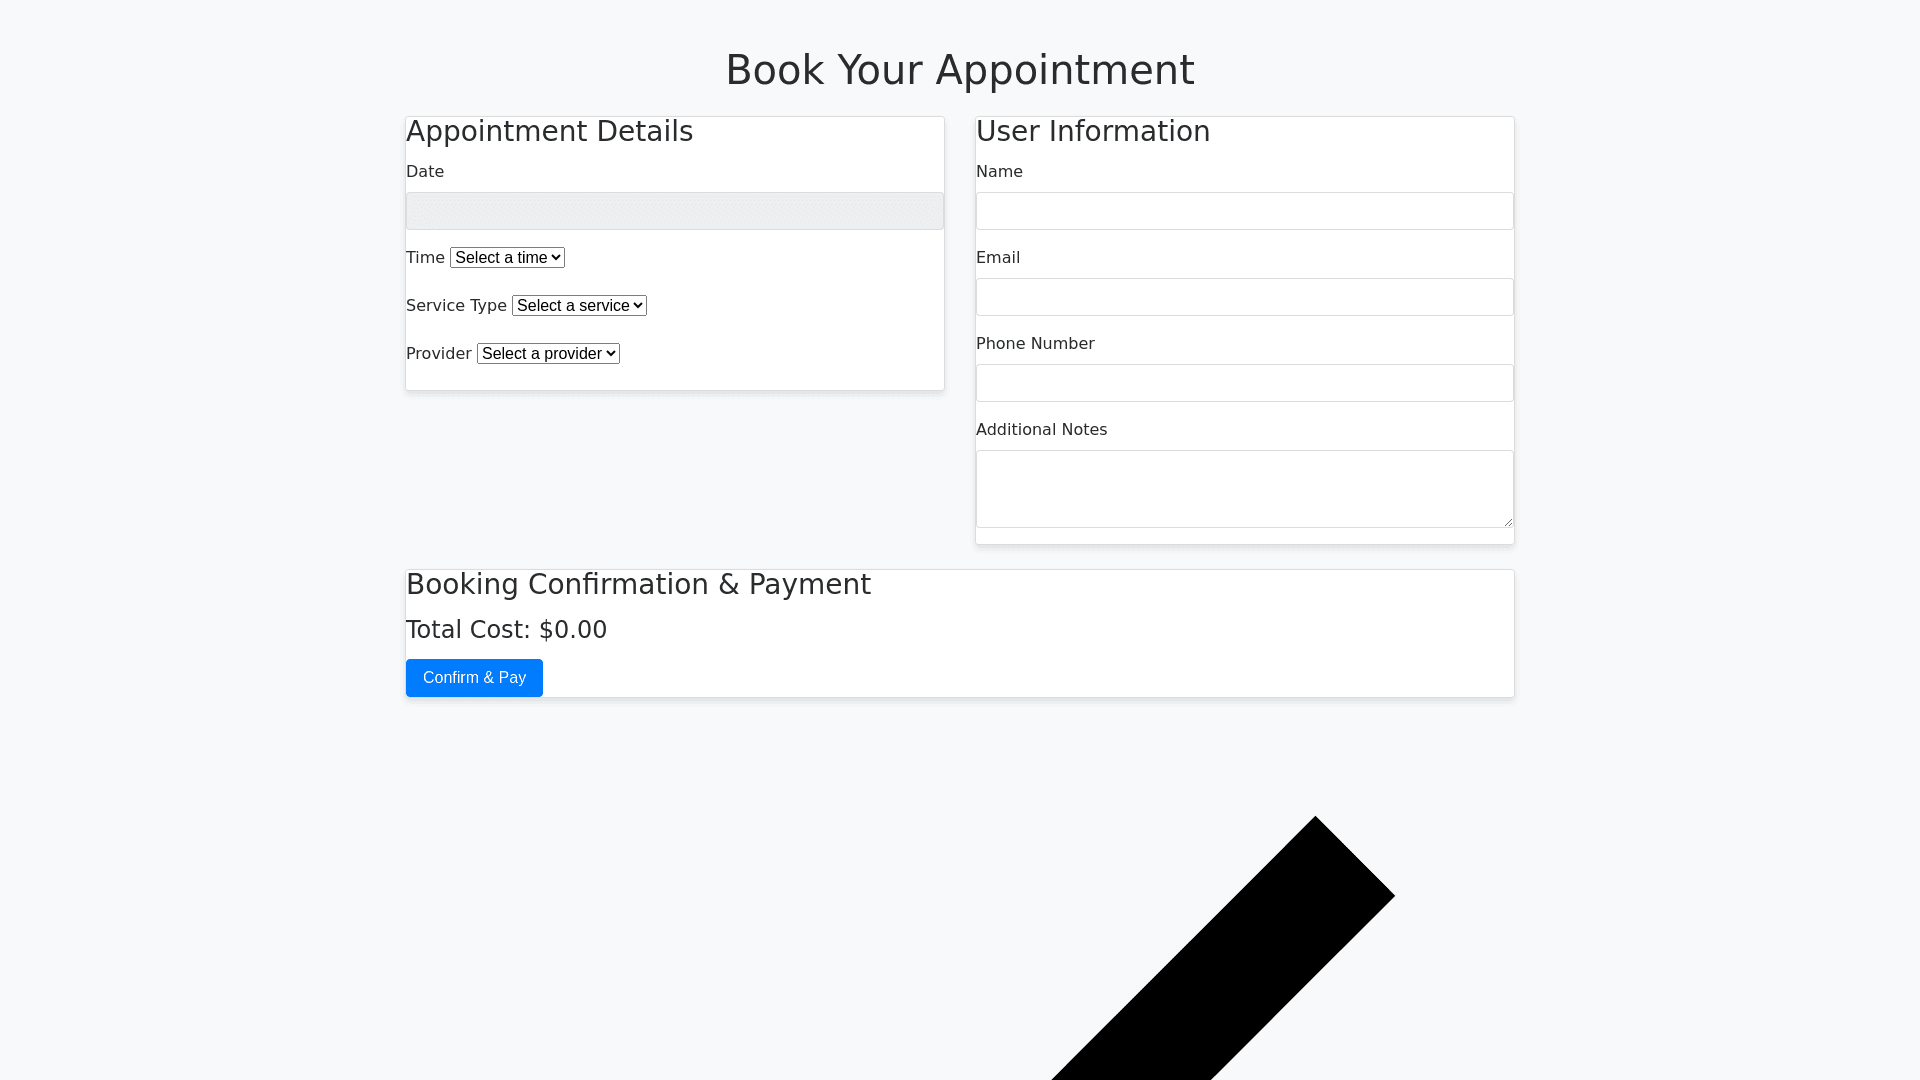Click the Additional Notes text area

click(1244, 488)
